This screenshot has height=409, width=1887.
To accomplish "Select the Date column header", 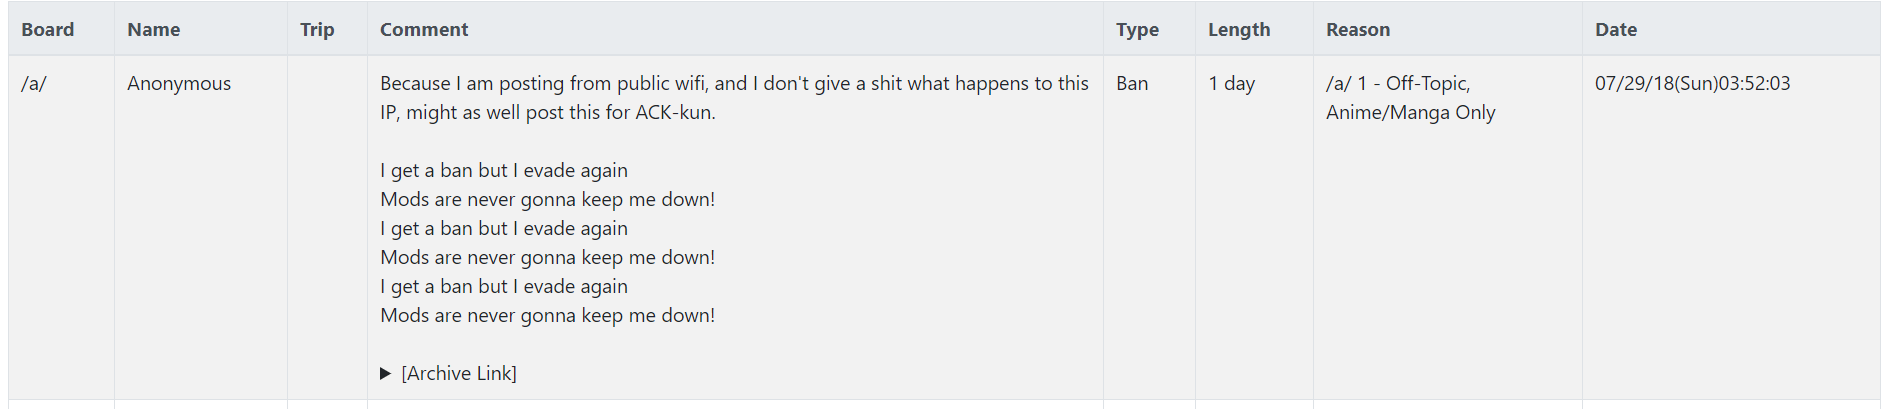I will 1616,29.
